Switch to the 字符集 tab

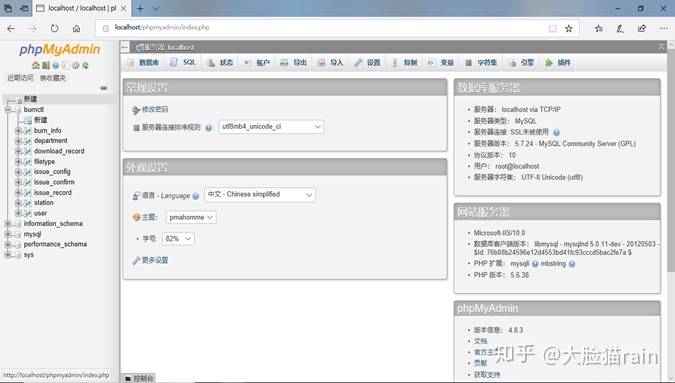[481, 63]
